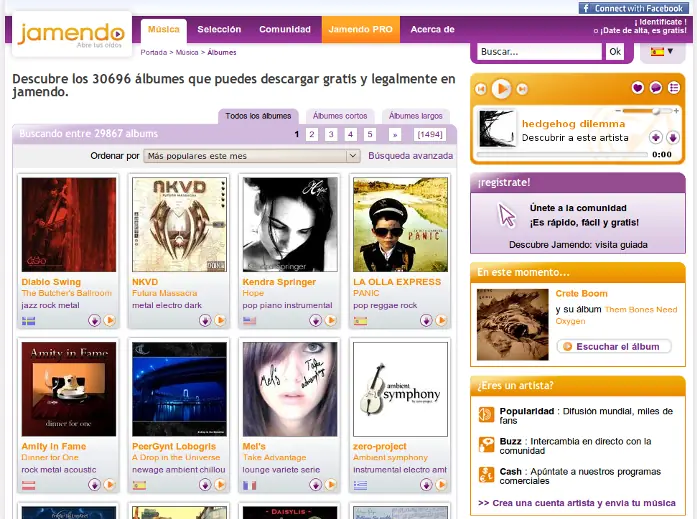Click the Portada breadcrumb link

(x=153, y=52)
